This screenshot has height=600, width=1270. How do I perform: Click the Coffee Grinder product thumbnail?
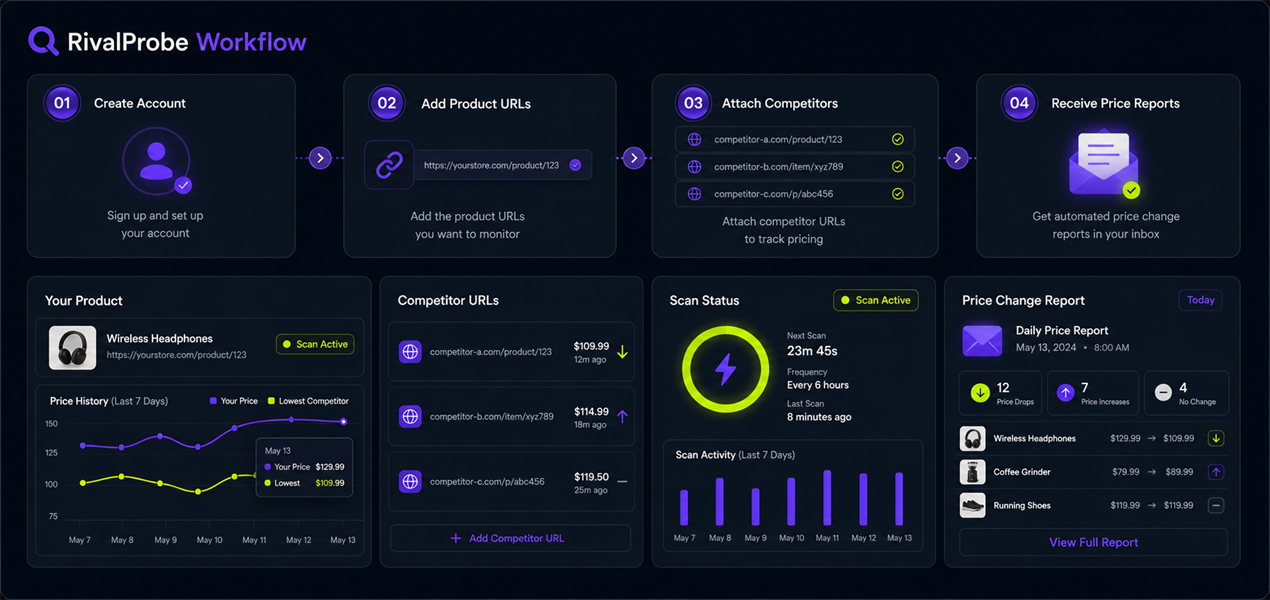[972, 472]
